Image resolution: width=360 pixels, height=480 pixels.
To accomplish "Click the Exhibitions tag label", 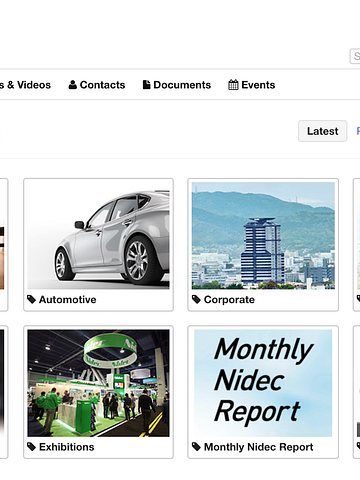I will pos(67,447).
